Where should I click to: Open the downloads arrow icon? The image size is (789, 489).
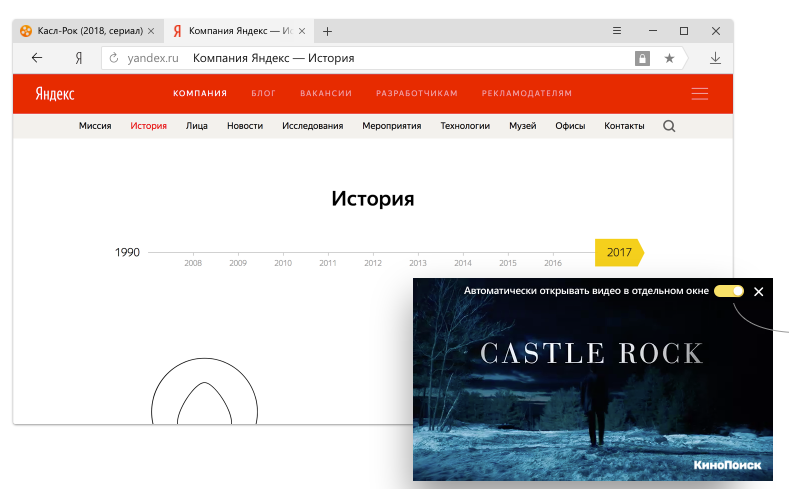point(715,58)
